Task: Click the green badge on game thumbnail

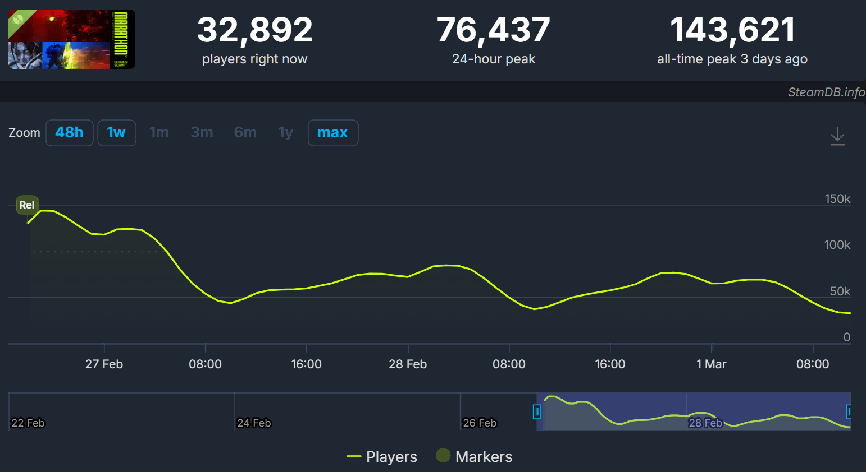Action: [18, 18]
